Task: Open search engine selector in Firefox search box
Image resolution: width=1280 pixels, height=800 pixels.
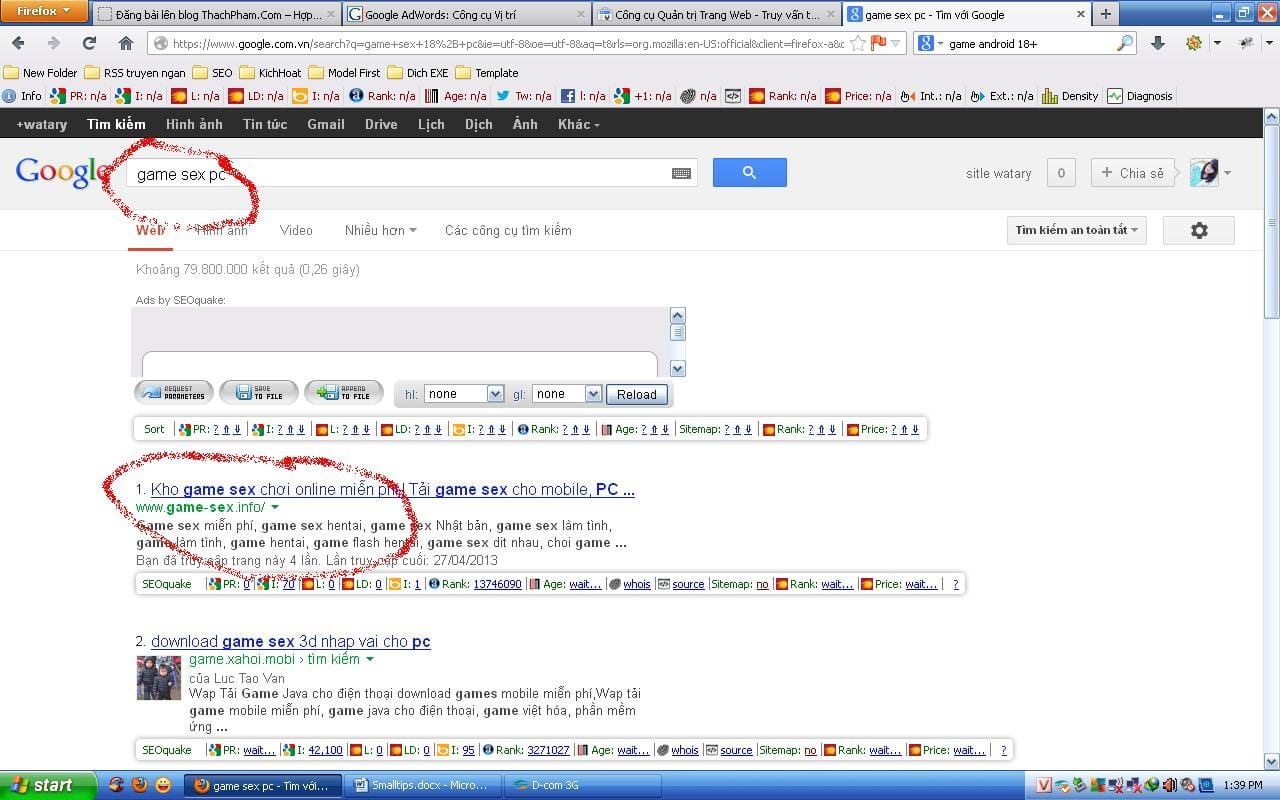Action: [928, 43]
